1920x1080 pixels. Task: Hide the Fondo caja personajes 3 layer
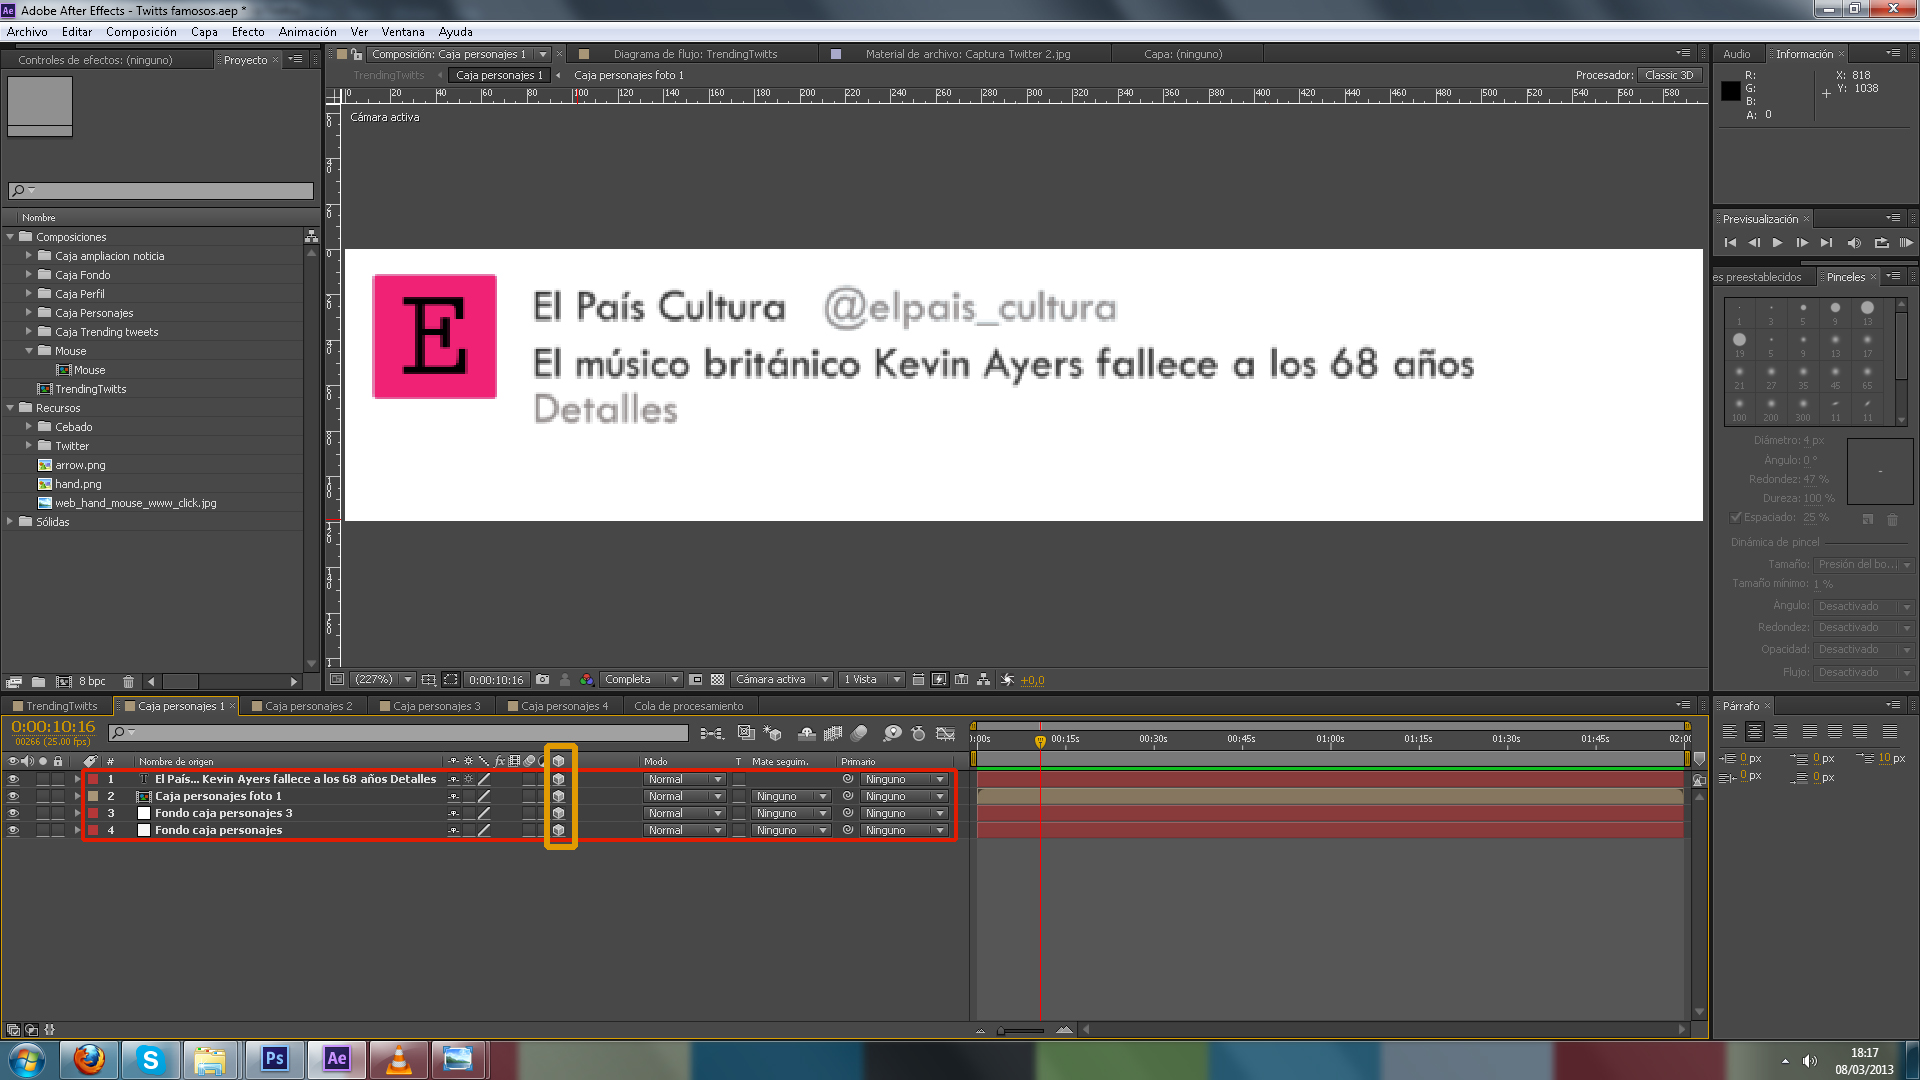pos(13,814)
